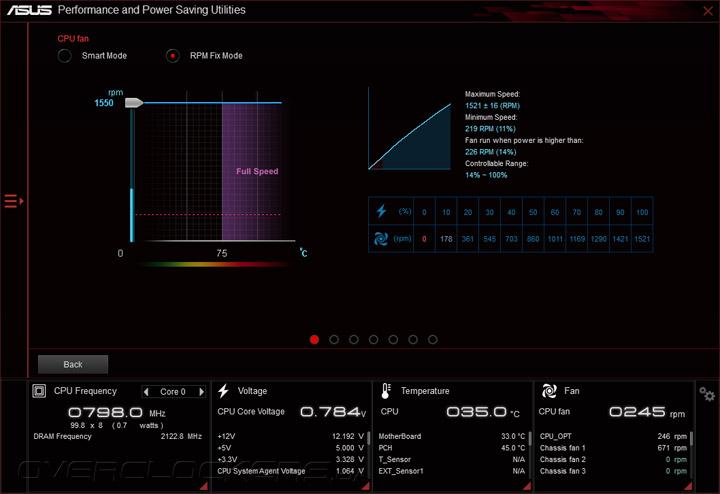Go to sixth page indicator dot

413,339
